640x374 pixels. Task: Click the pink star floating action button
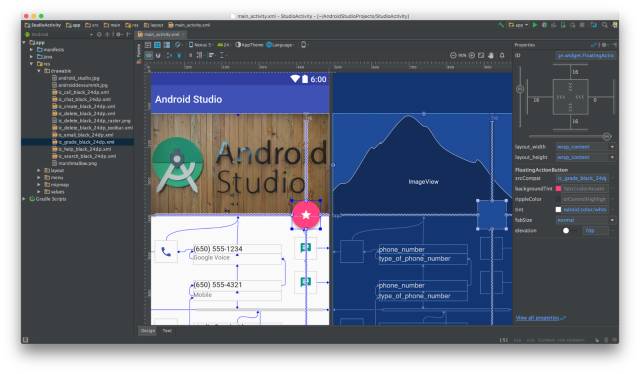pyautogui.click(x=306, y=215)
